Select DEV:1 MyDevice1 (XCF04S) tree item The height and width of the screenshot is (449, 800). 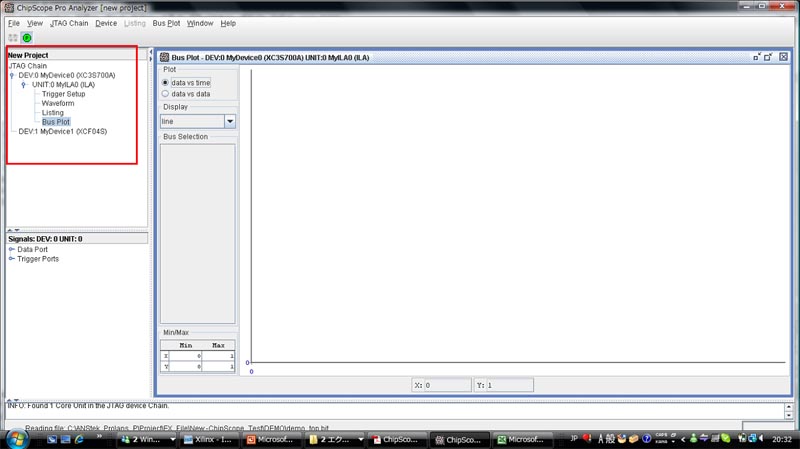(63, 132)
